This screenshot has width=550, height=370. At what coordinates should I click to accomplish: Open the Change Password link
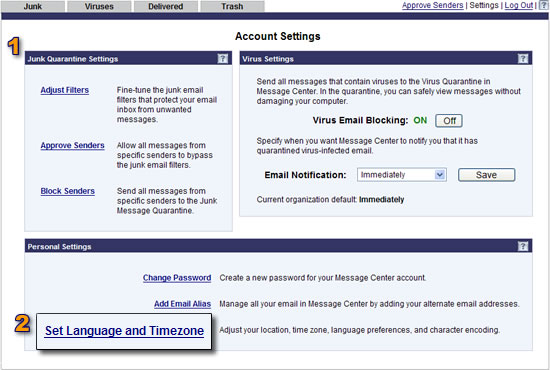point(177,278)
